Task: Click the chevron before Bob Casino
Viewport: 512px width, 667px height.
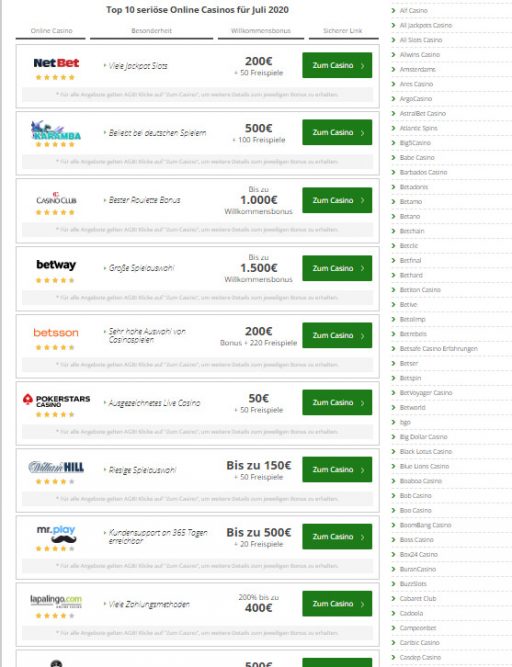Action: point(393,496)
